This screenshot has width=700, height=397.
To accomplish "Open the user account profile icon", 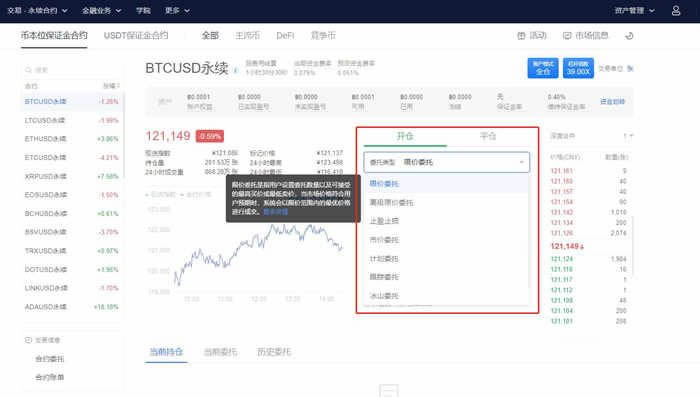I will pyautogui.click(x=676, y=10).
